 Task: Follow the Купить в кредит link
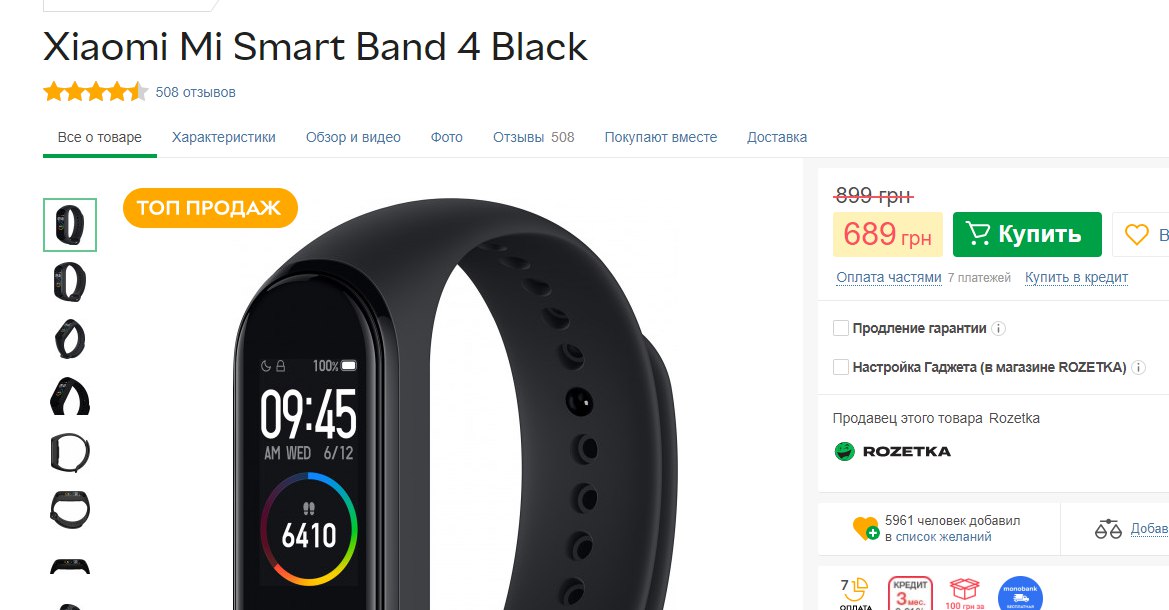pyautogui.click(x=1076, y=277)
